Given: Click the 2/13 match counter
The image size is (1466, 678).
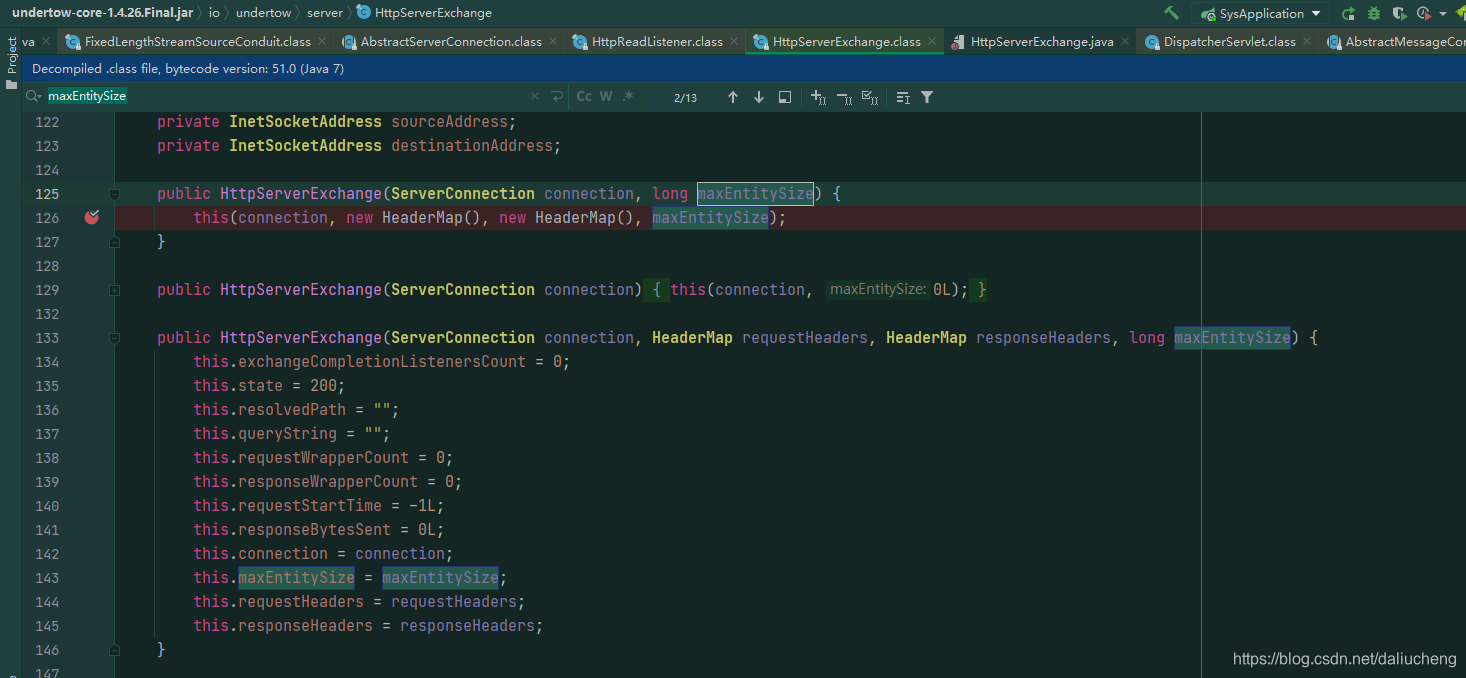Looking at the screenshot, I should [x=685, y=97].
